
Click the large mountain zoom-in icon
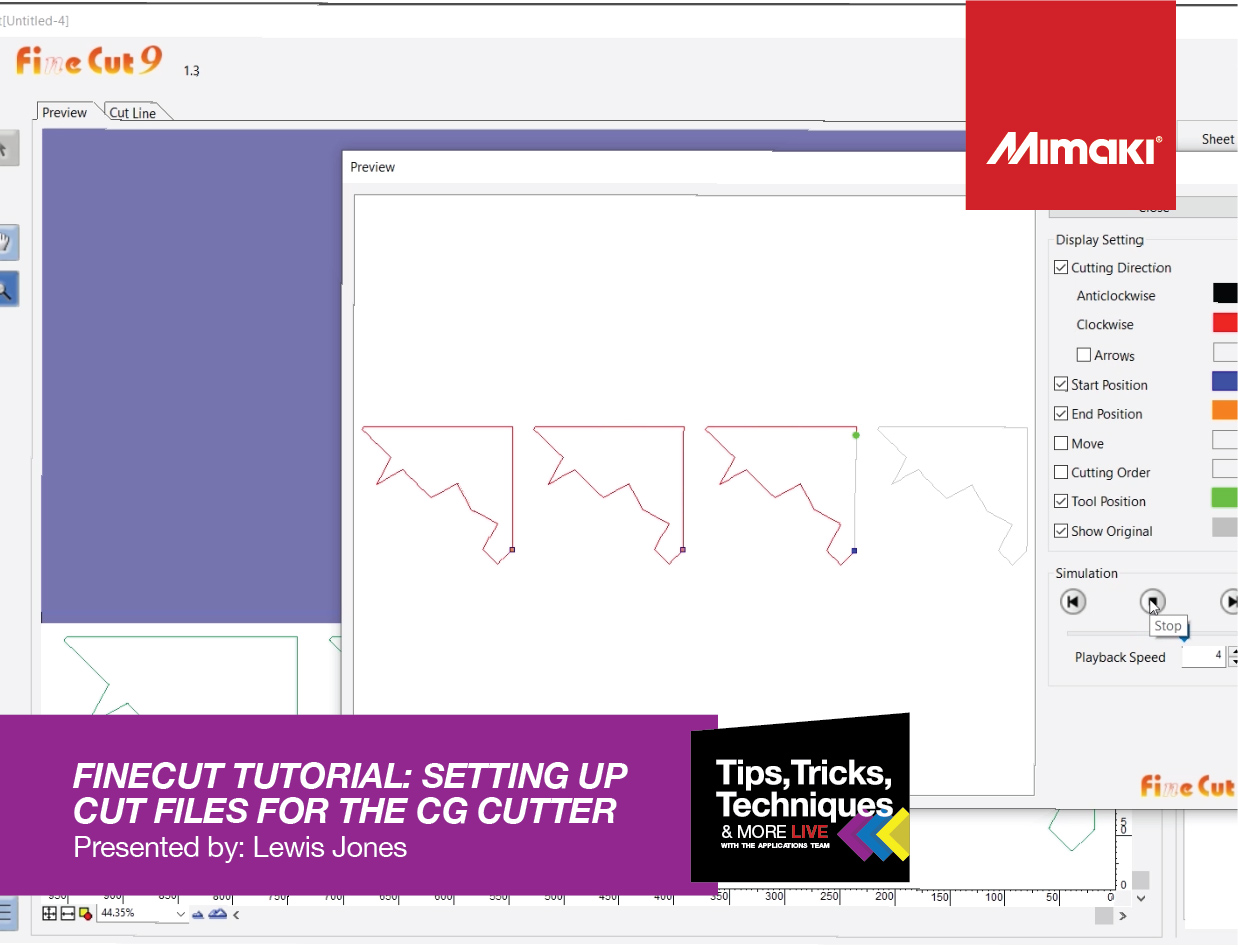coord(217,913)
